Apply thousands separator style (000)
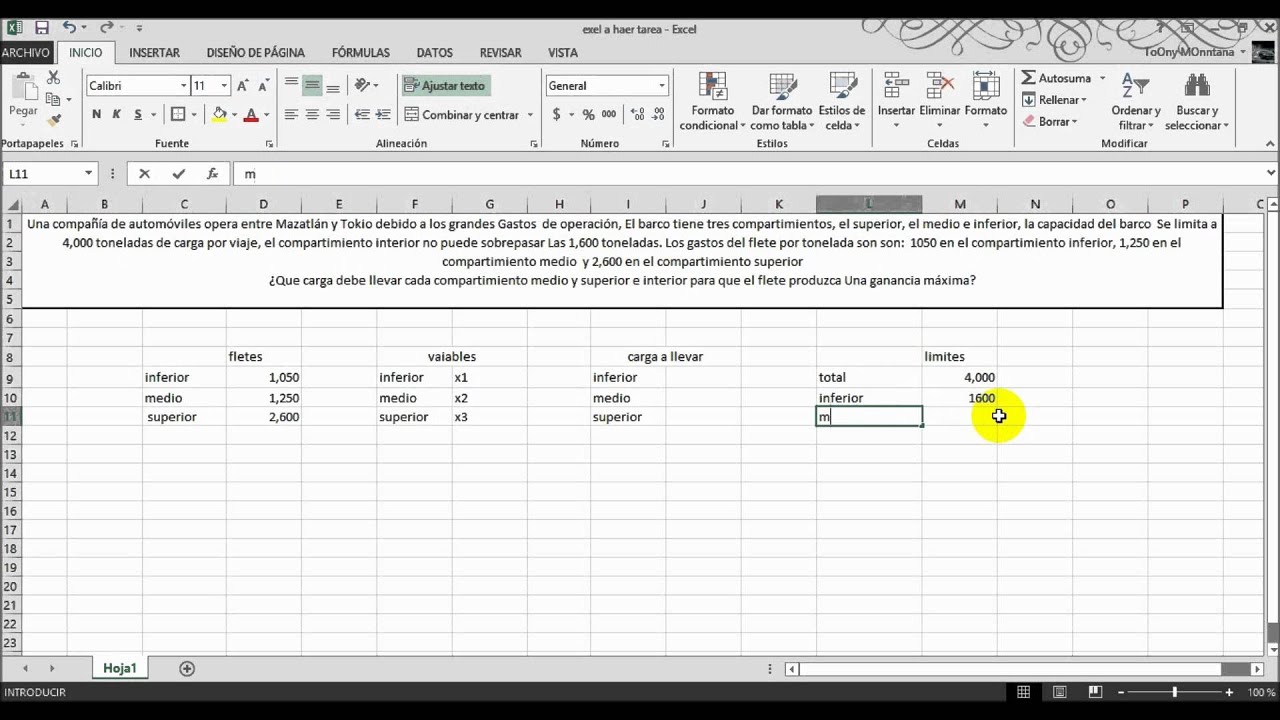The width and height of the screenshot is (1280, 720). point(609,115)
